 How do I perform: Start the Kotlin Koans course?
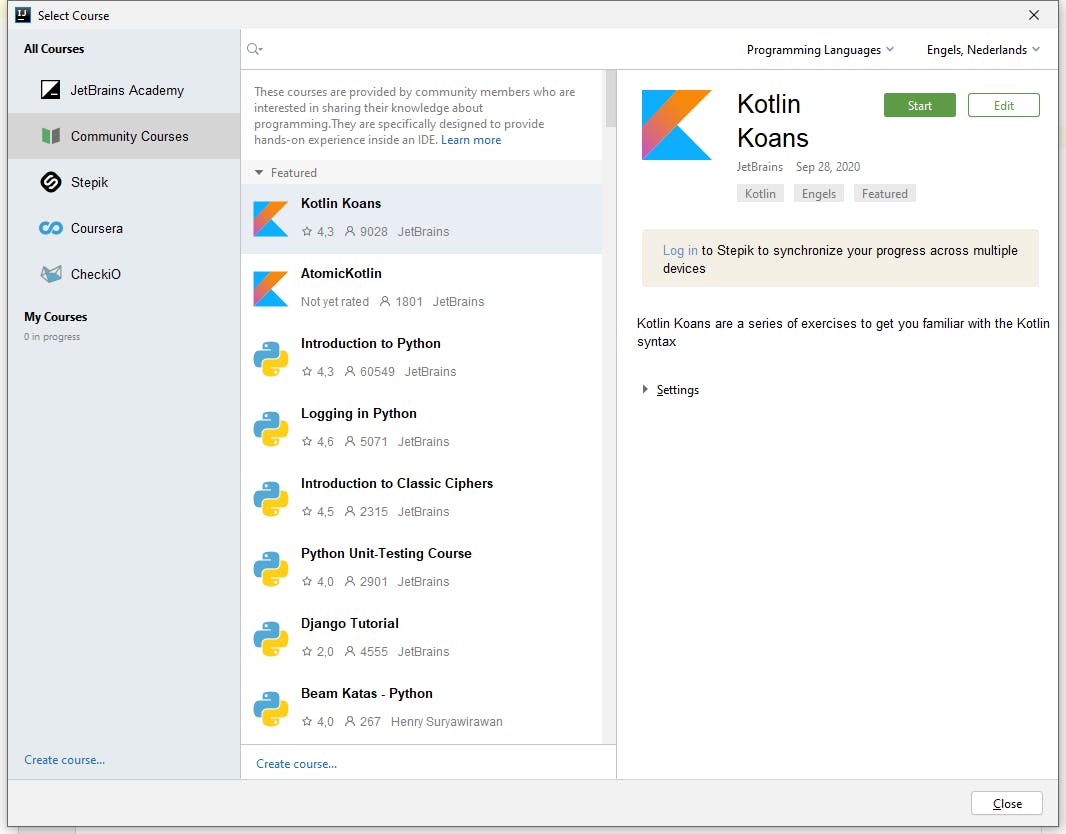pos(919,104)
